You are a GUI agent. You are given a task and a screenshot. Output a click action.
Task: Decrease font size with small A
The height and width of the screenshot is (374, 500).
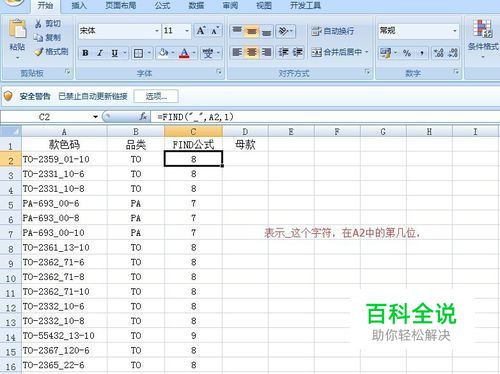pos(215,31)
